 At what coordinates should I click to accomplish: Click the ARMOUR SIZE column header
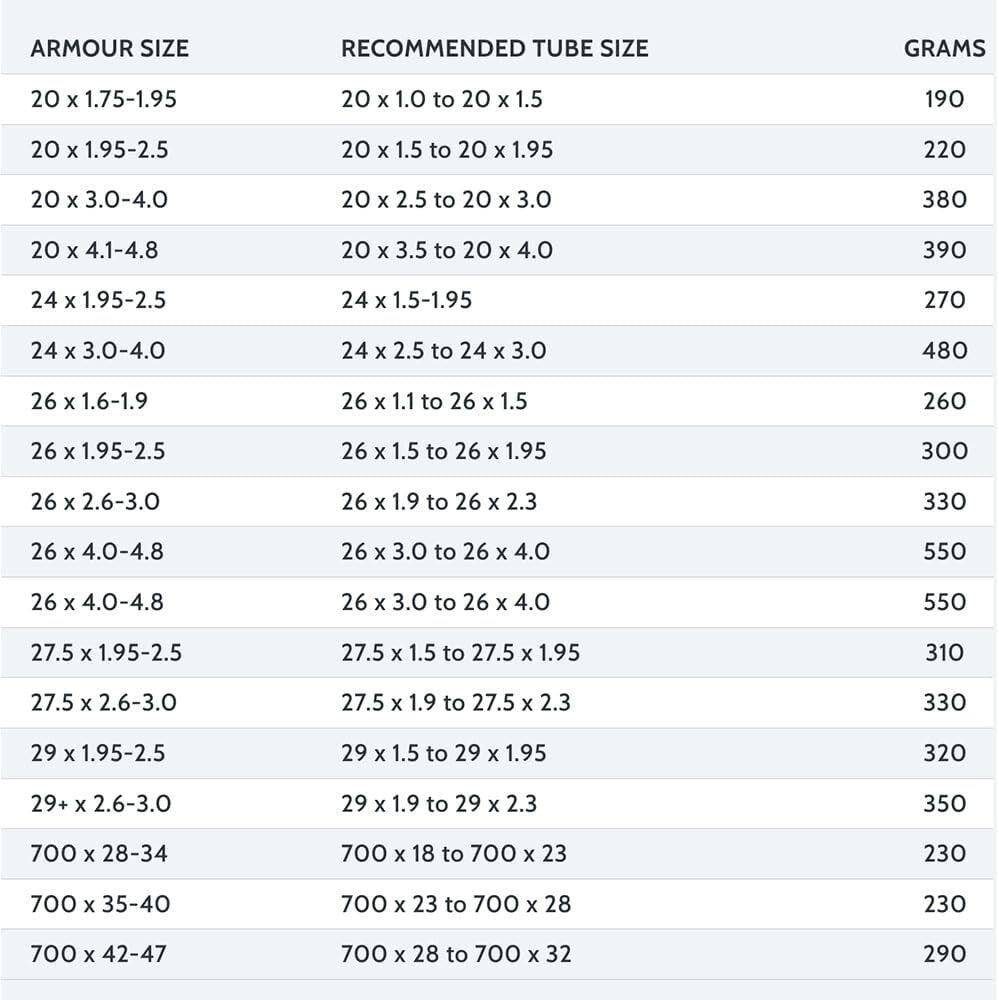[x=109, y=49]
